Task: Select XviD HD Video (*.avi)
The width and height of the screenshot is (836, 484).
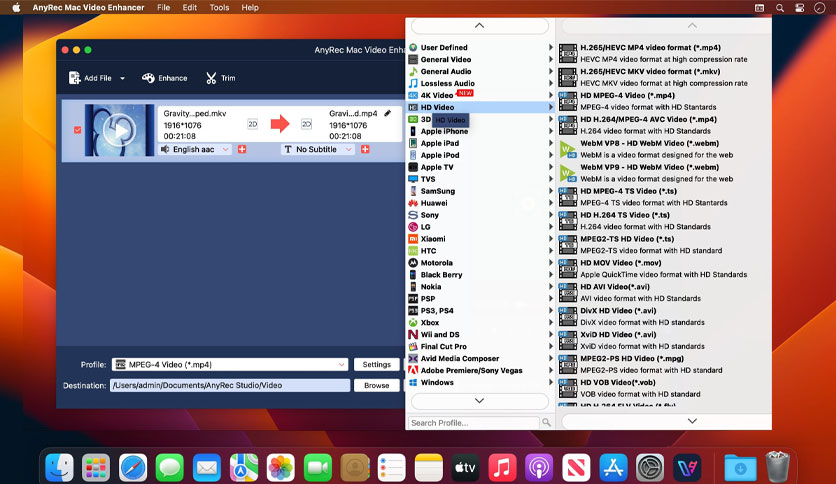Action: pyautogui.click(x=664, y=341)
